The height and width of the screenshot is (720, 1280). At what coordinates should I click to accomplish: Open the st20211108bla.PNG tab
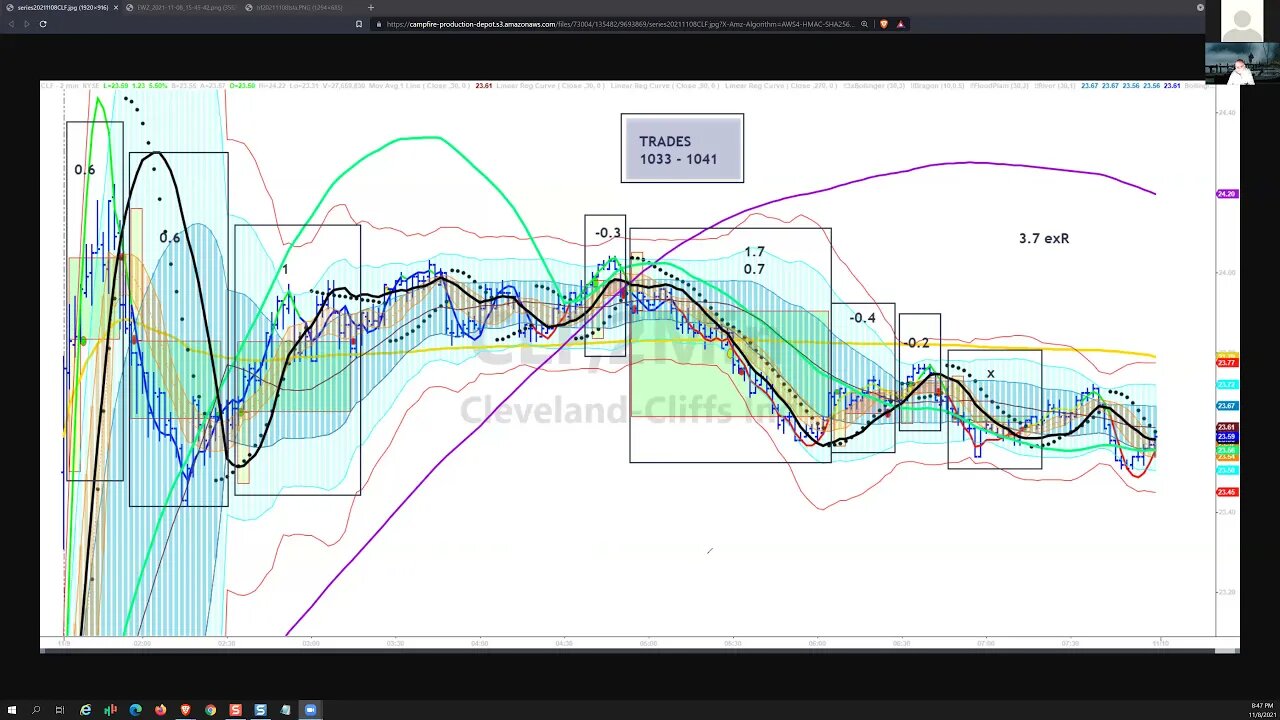[x=300, y=7]
